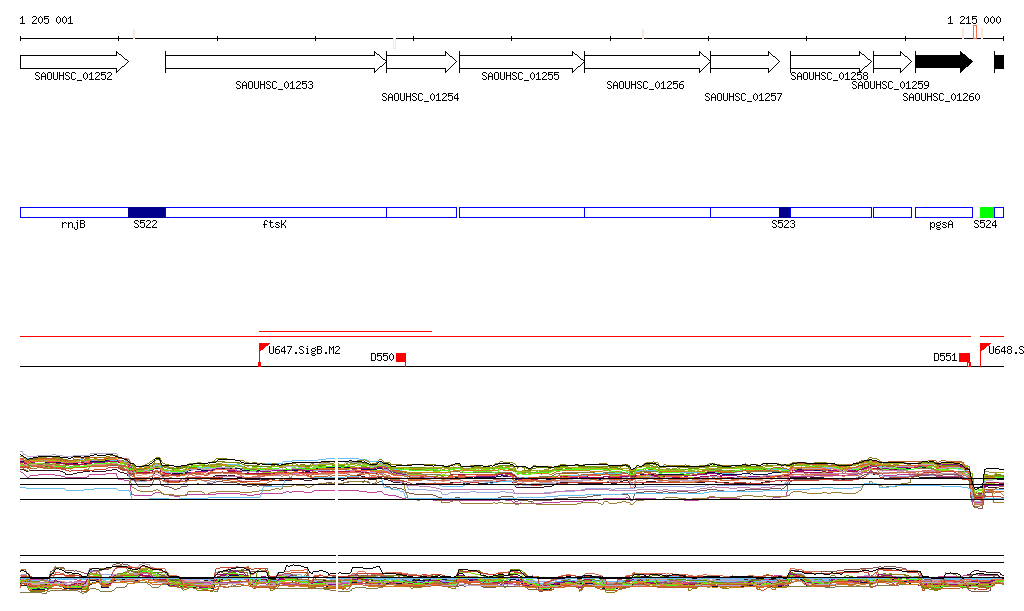
Task: Select the D550 red square marker
Action: 401,357
